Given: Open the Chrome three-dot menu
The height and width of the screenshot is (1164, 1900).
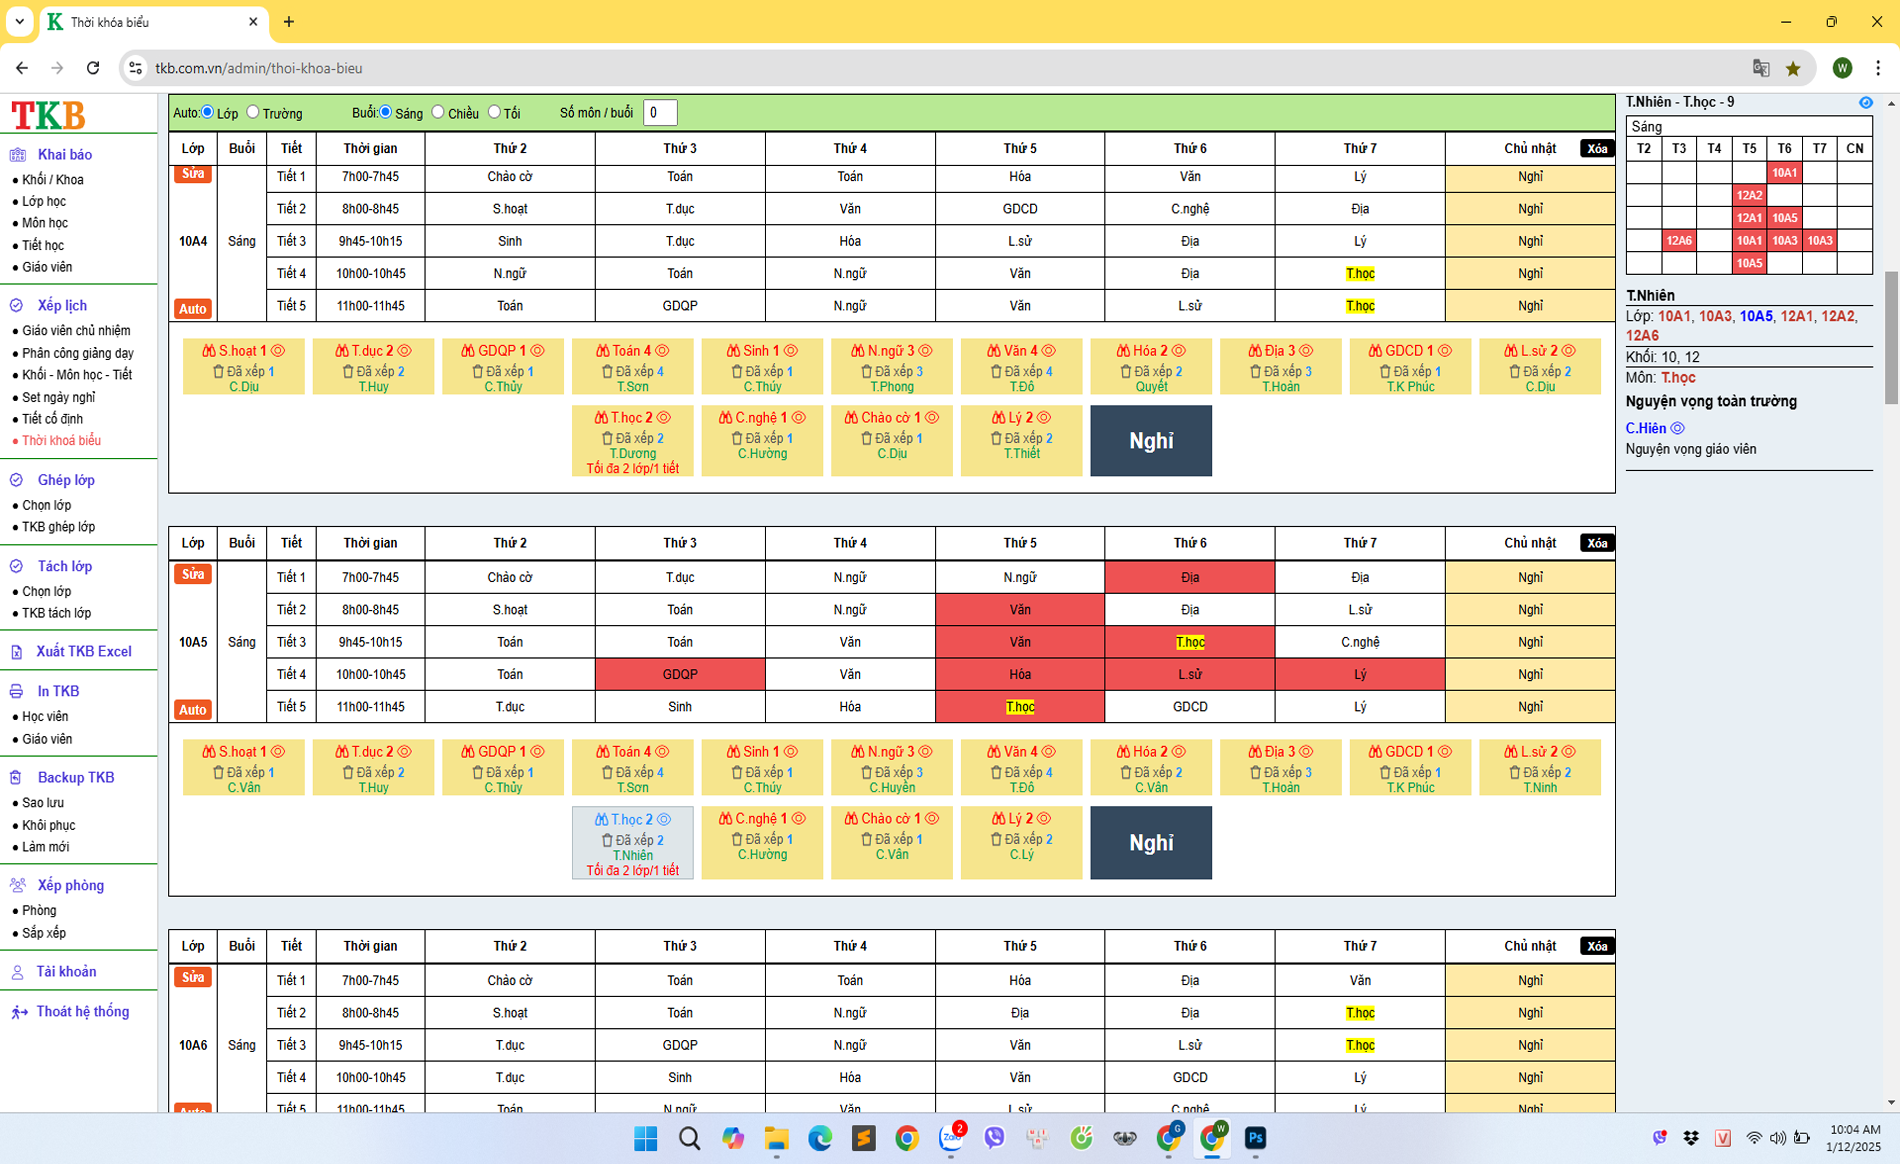Looking at the screenshot, I should click(1877, 68).
